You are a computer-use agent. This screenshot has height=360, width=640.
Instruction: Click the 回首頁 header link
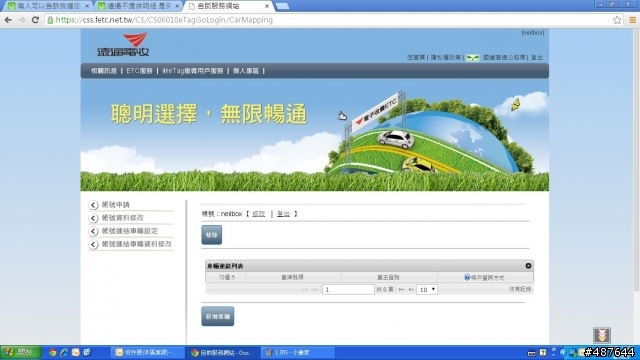tap(416, 58)
